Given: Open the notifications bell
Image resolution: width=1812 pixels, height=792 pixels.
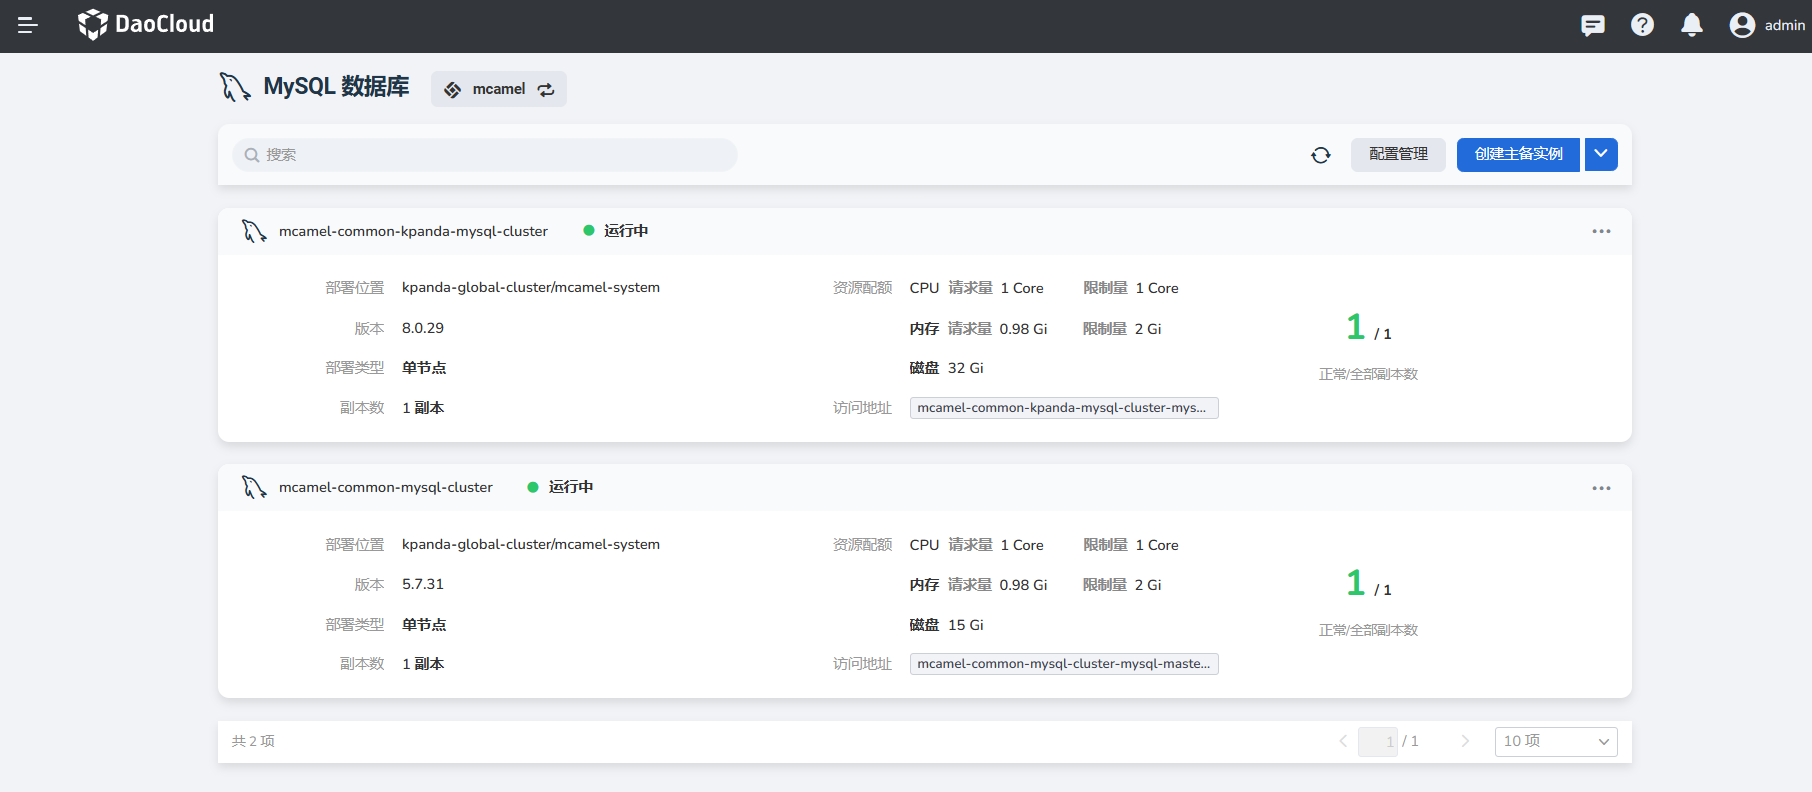Looking at the screenshot, I should [x=1691, y=25].
